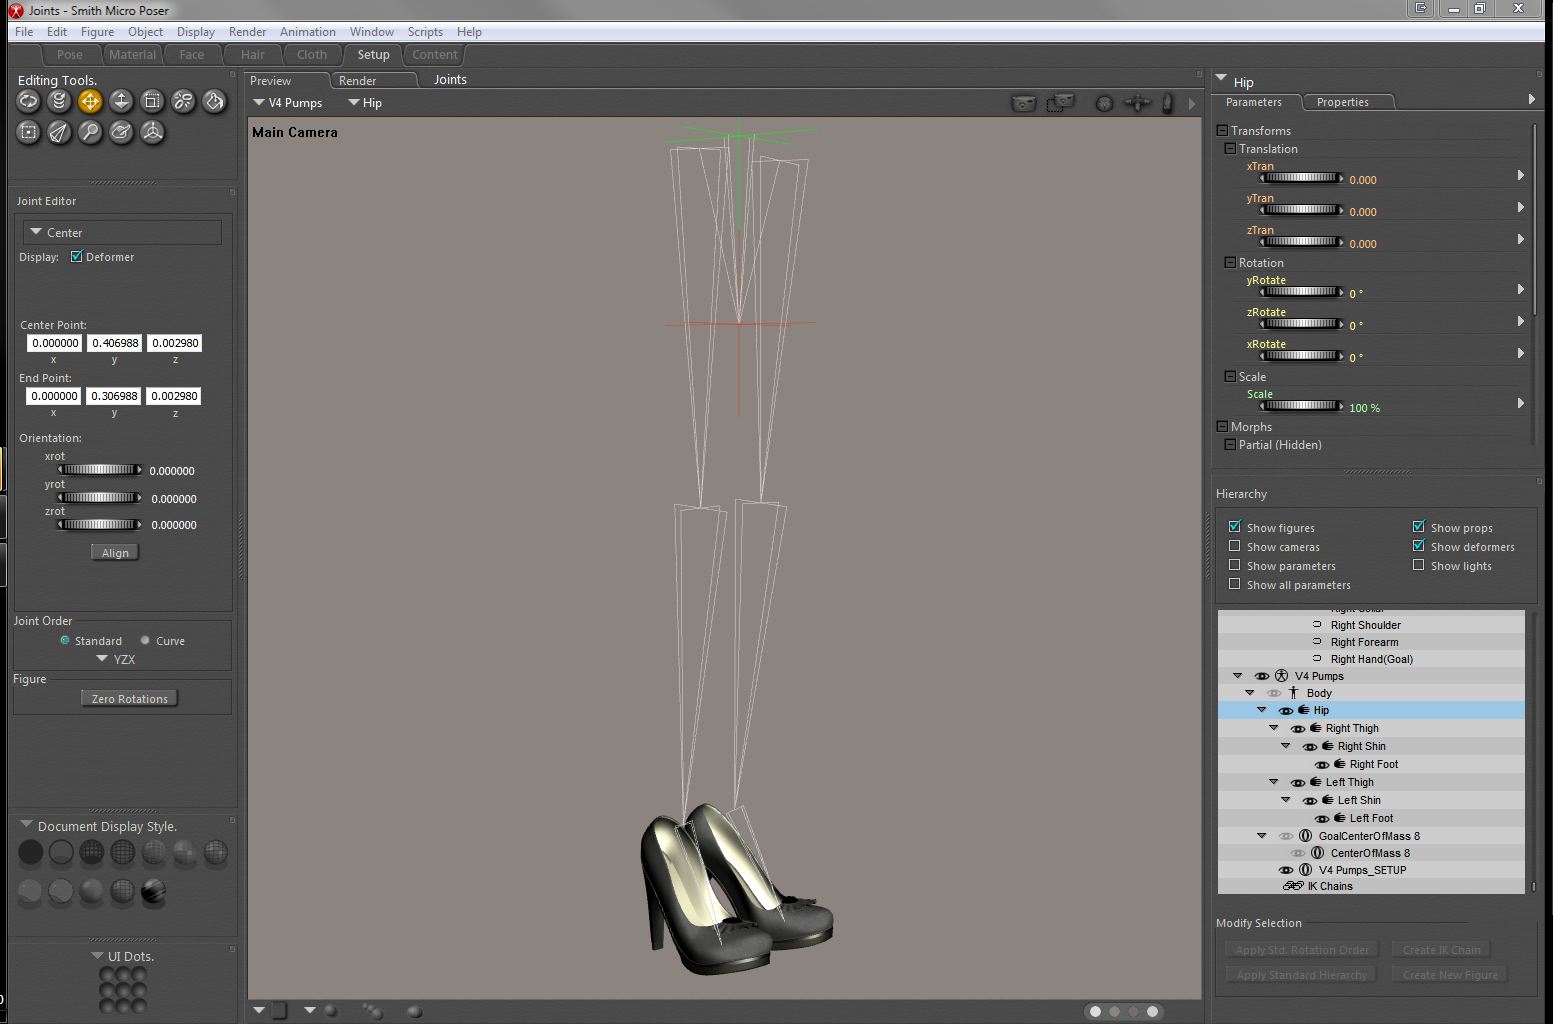Click the Area Render camera icon

pyautogui.click(x=1060, y=103)
